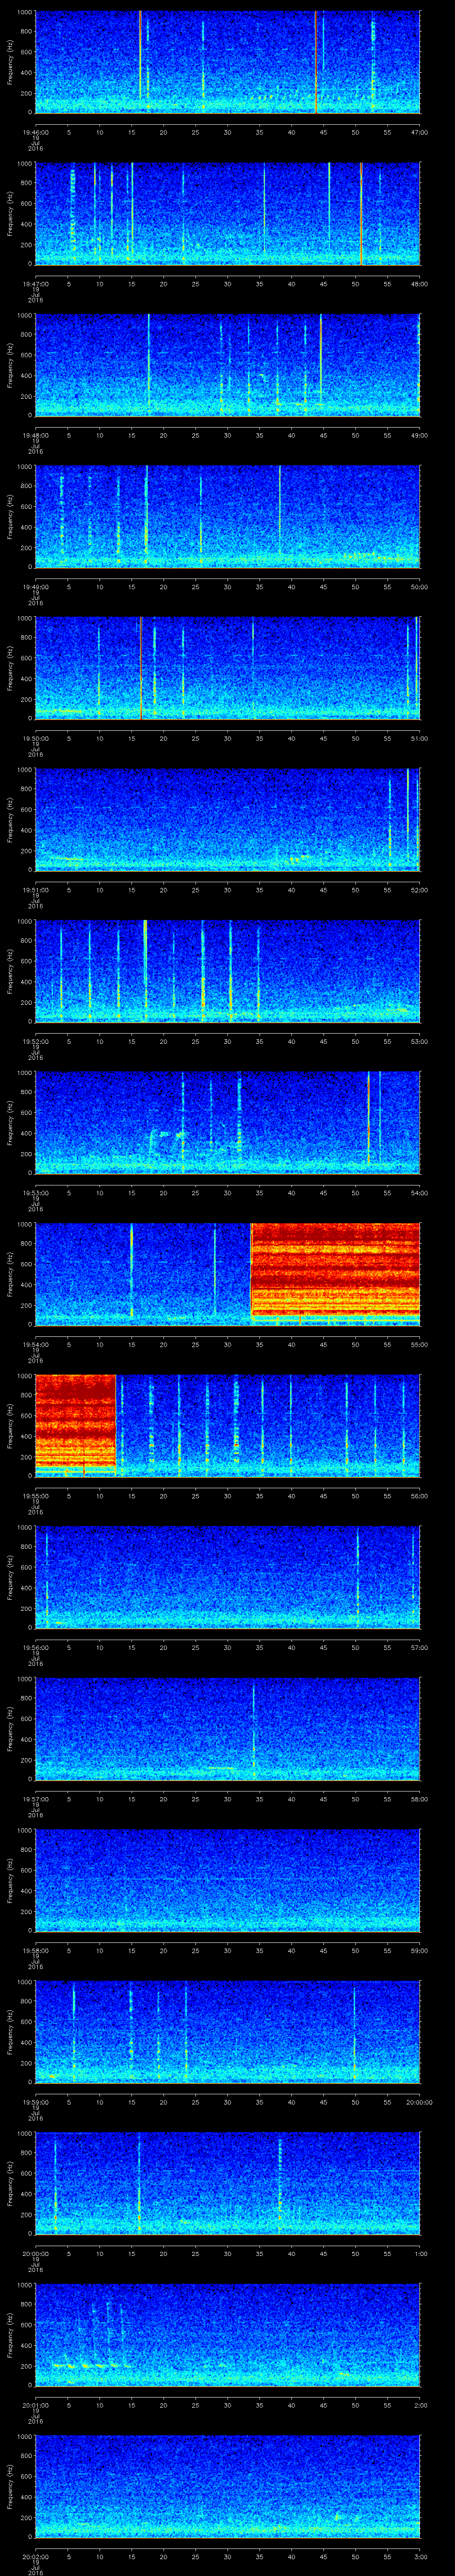Click the '19:53:00' time axis label
The width and height of the screenshot is (455, 2576).
pyautogui.click(x=35, y=1192)
